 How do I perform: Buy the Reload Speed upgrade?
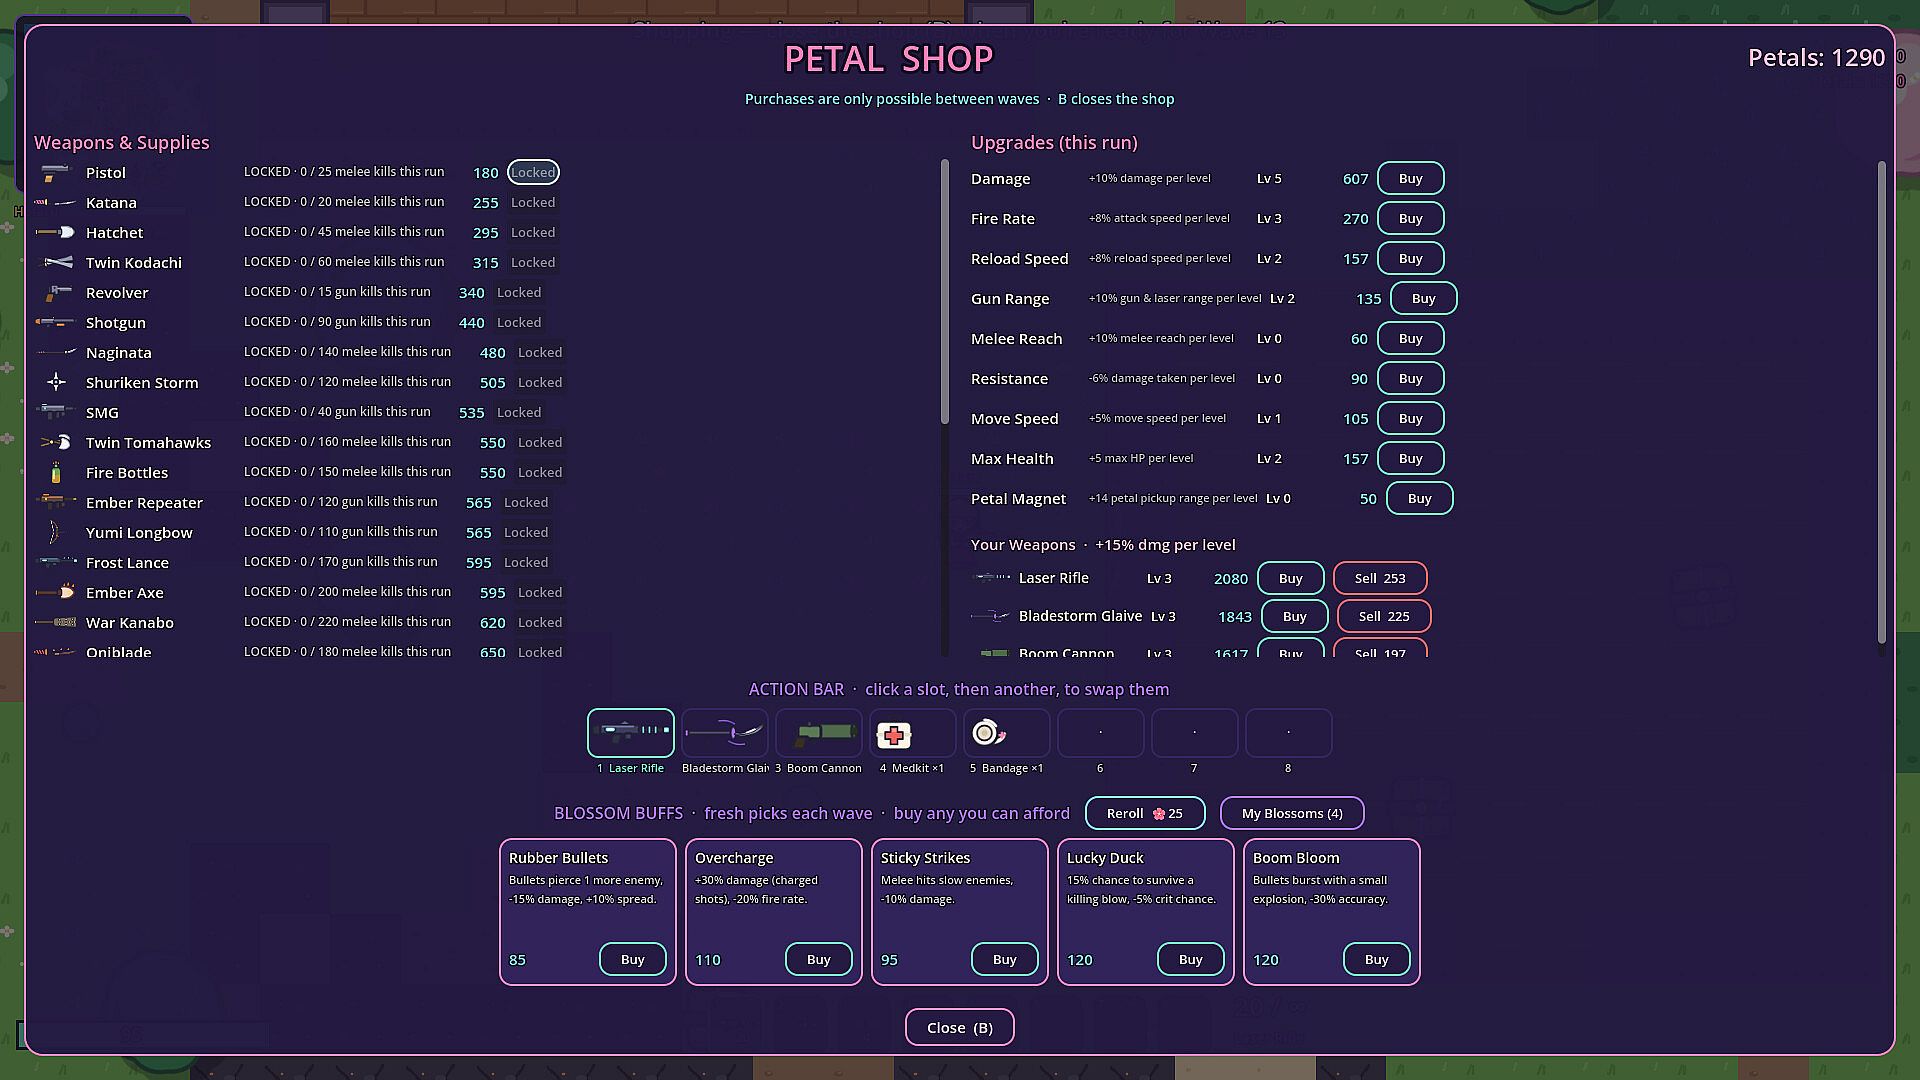pos(1410,258)
